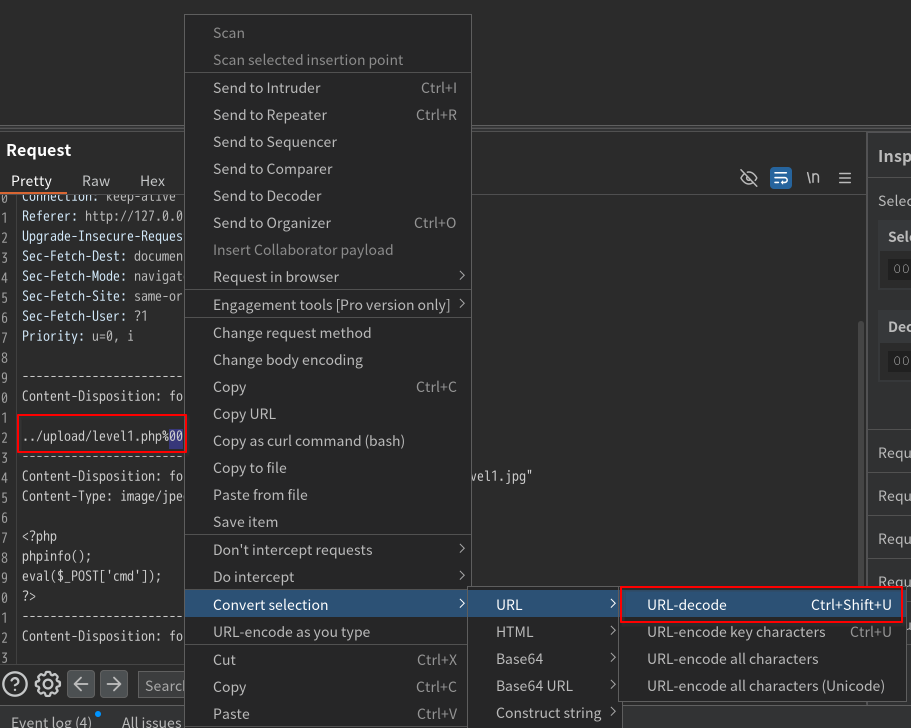Open the Base64 URL conversion submenu
The width and height of the screenshot is (911, 728).
[543, 686]
